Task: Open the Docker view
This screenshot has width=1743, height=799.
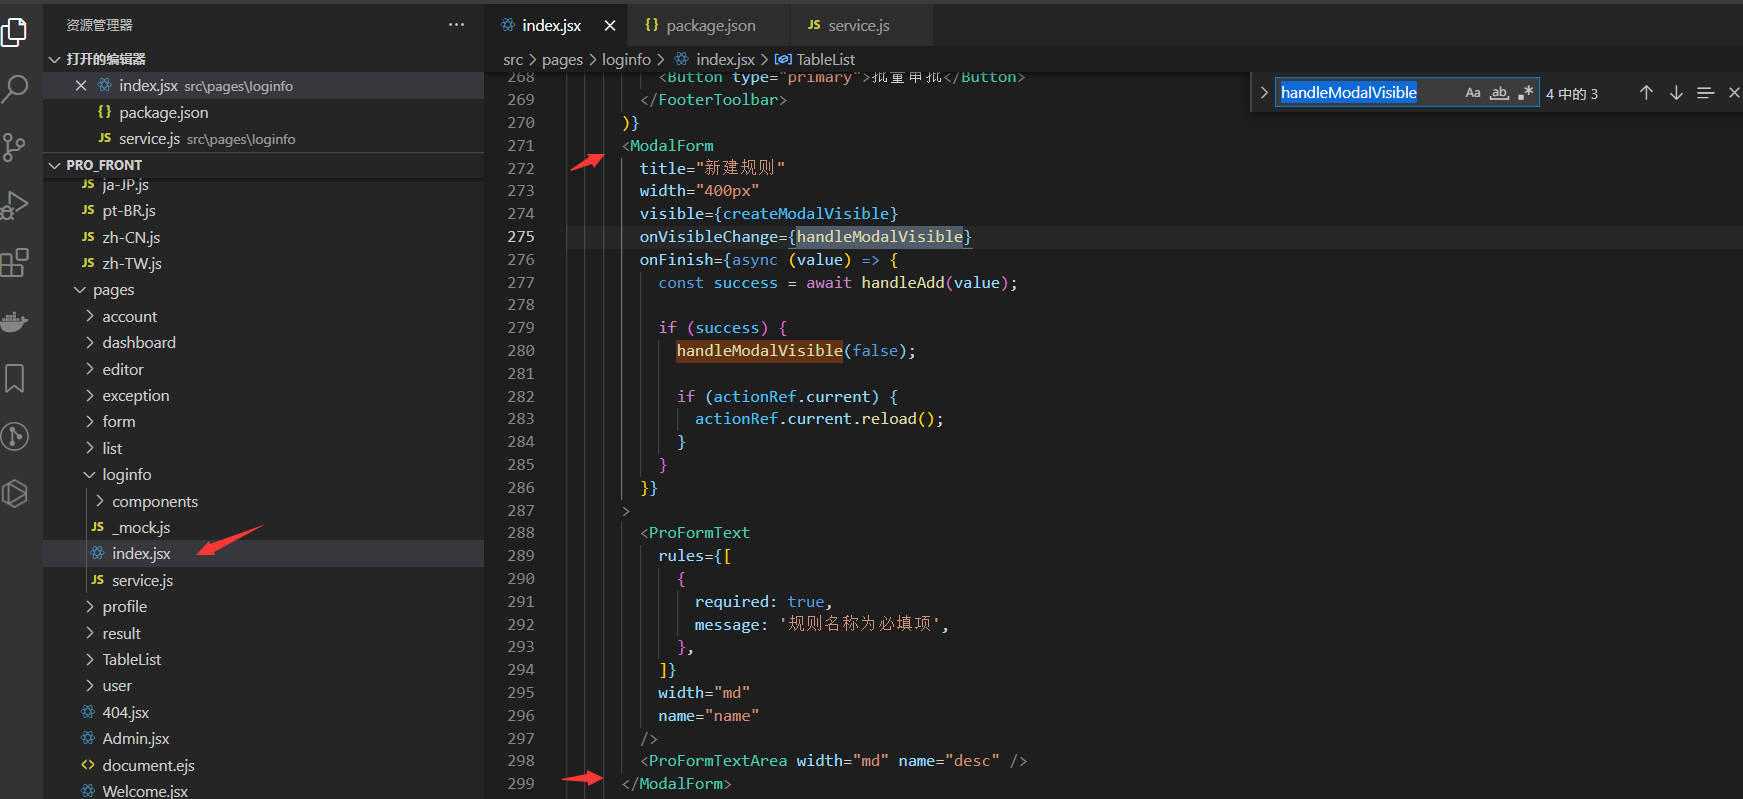Action: (x=14, y=321)
